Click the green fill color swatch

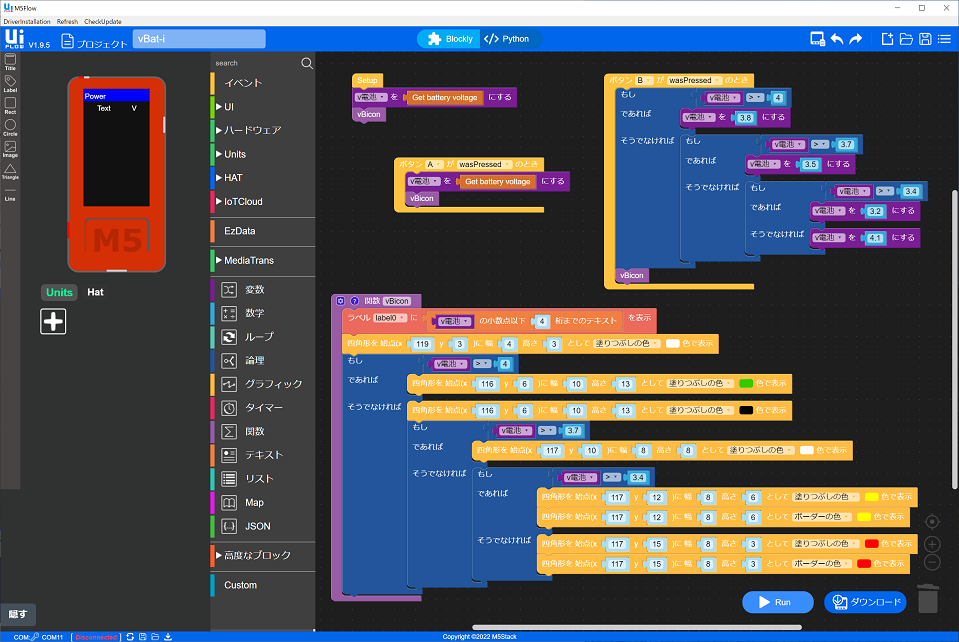pos(746,383)
